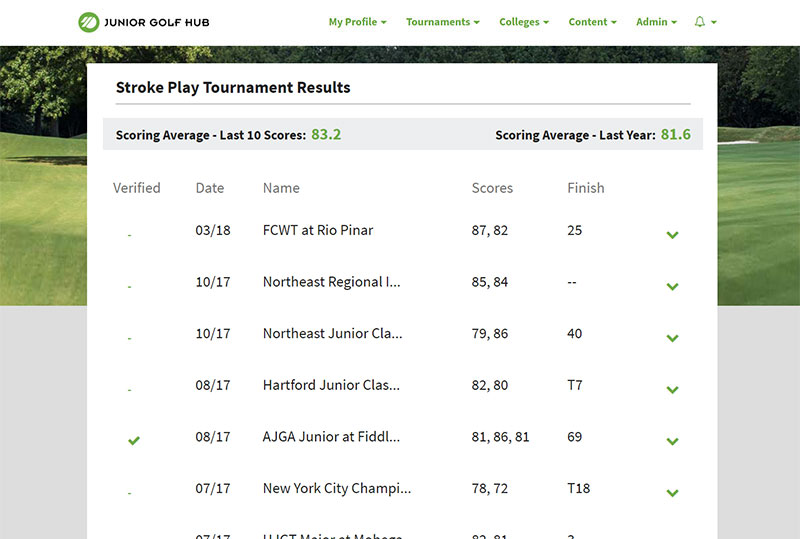
Task: Open the Colleges dropdown menu
Action: click(x=524, y=22)
